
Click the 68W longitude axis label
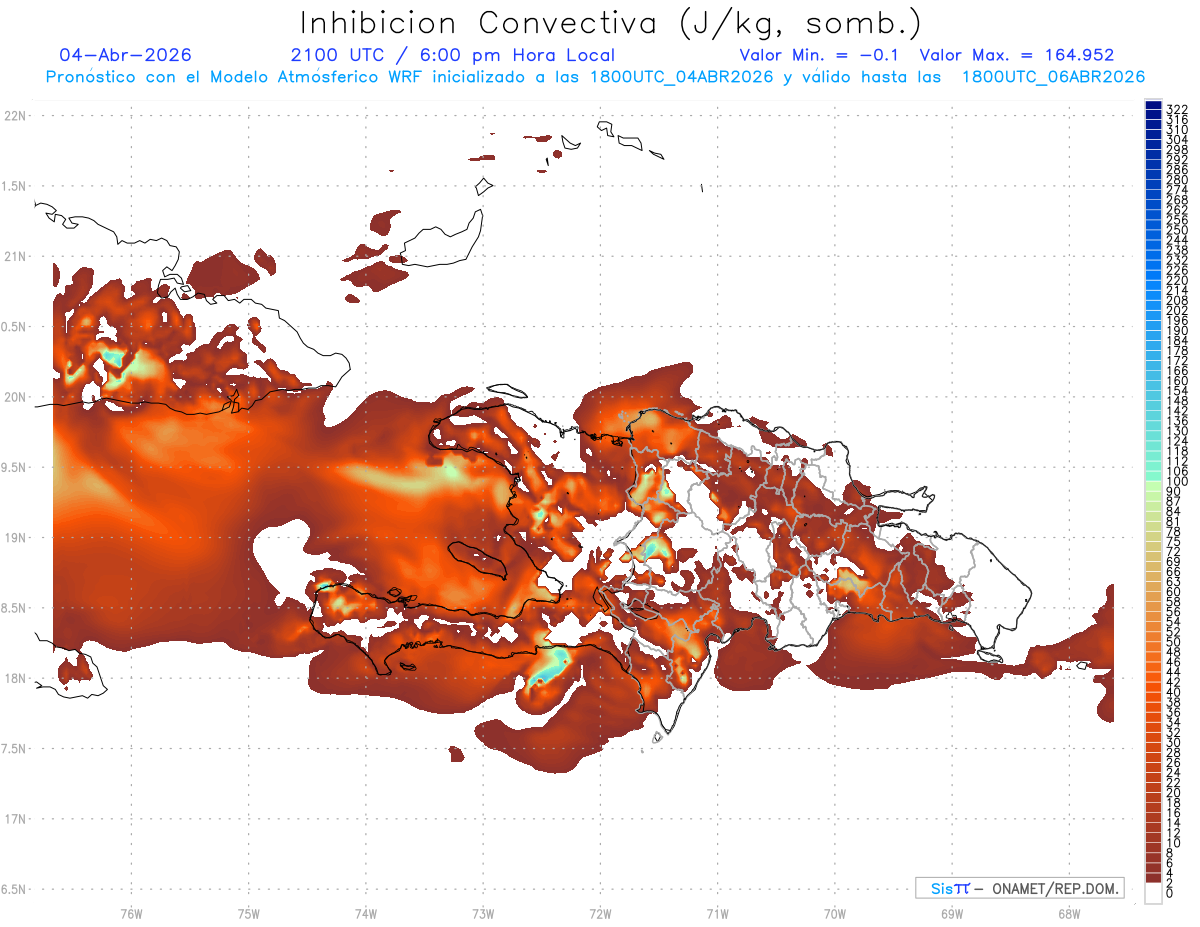click(1069, 913)
